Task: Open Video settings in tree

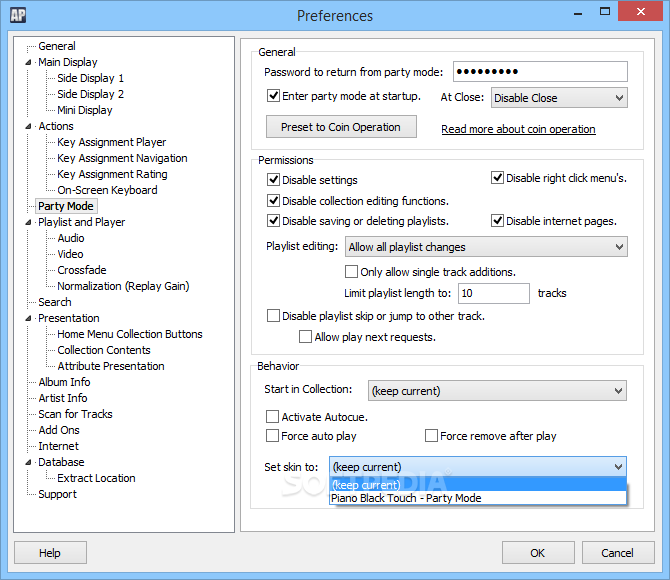Action: pyautogui.click(x=71, y=254)
